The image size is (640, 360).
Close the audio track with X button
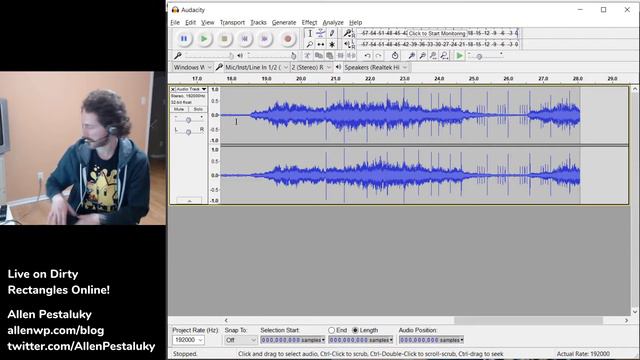point(173,89)
